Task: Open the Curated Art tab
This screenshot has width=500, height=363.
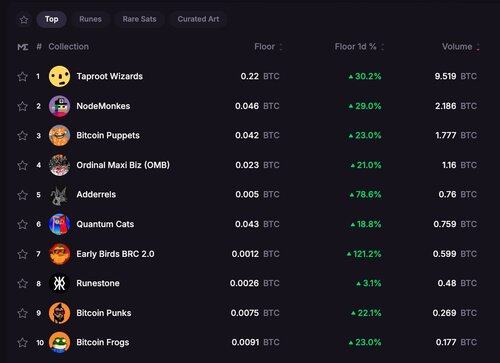Action: [198, 19]
